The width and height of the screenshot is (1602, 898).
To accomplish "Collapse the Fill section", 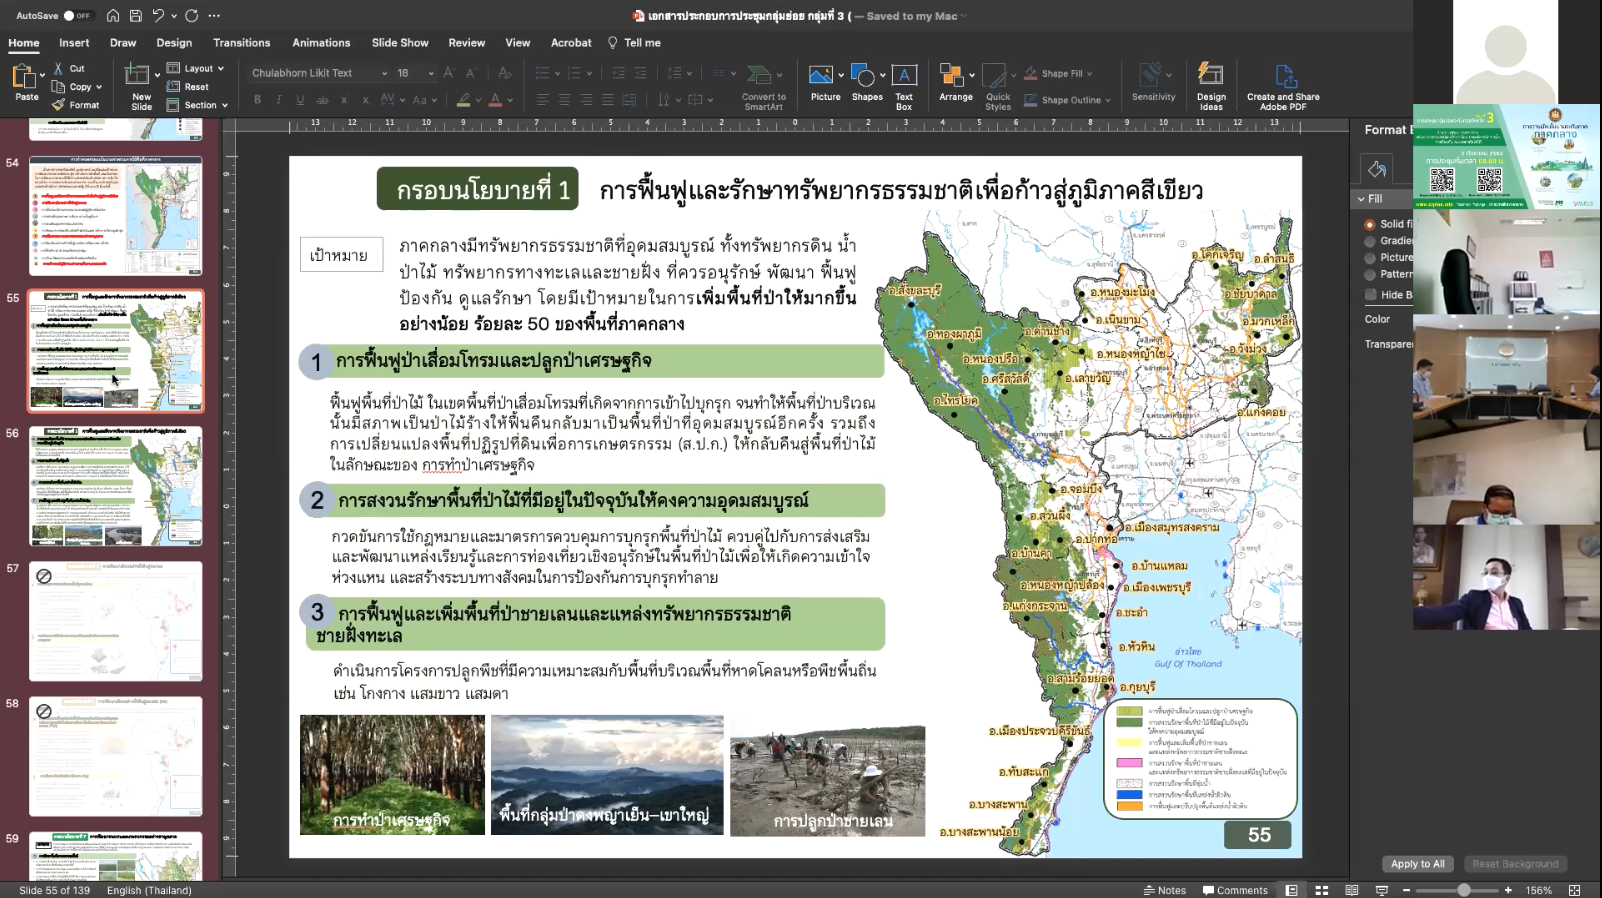I will [x=1362, y=199].
